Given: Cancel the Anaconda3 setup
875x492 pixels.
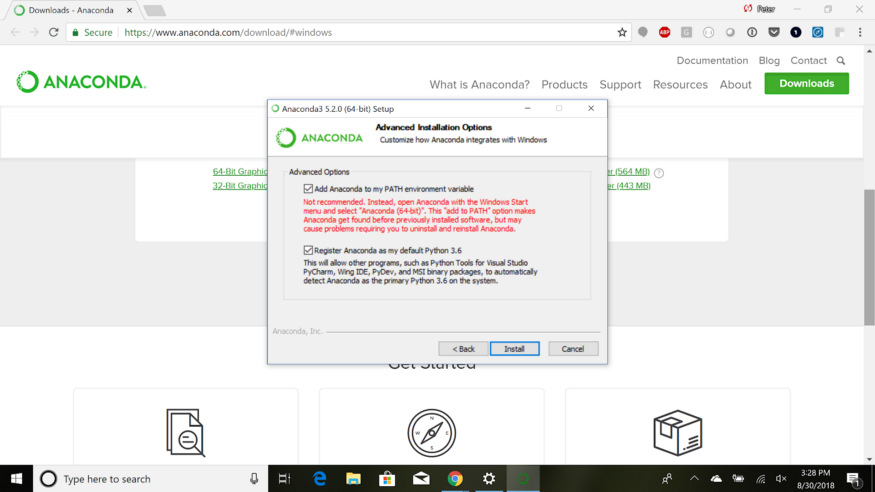Looking at the screenshot, I should click(x=573, y=349).
